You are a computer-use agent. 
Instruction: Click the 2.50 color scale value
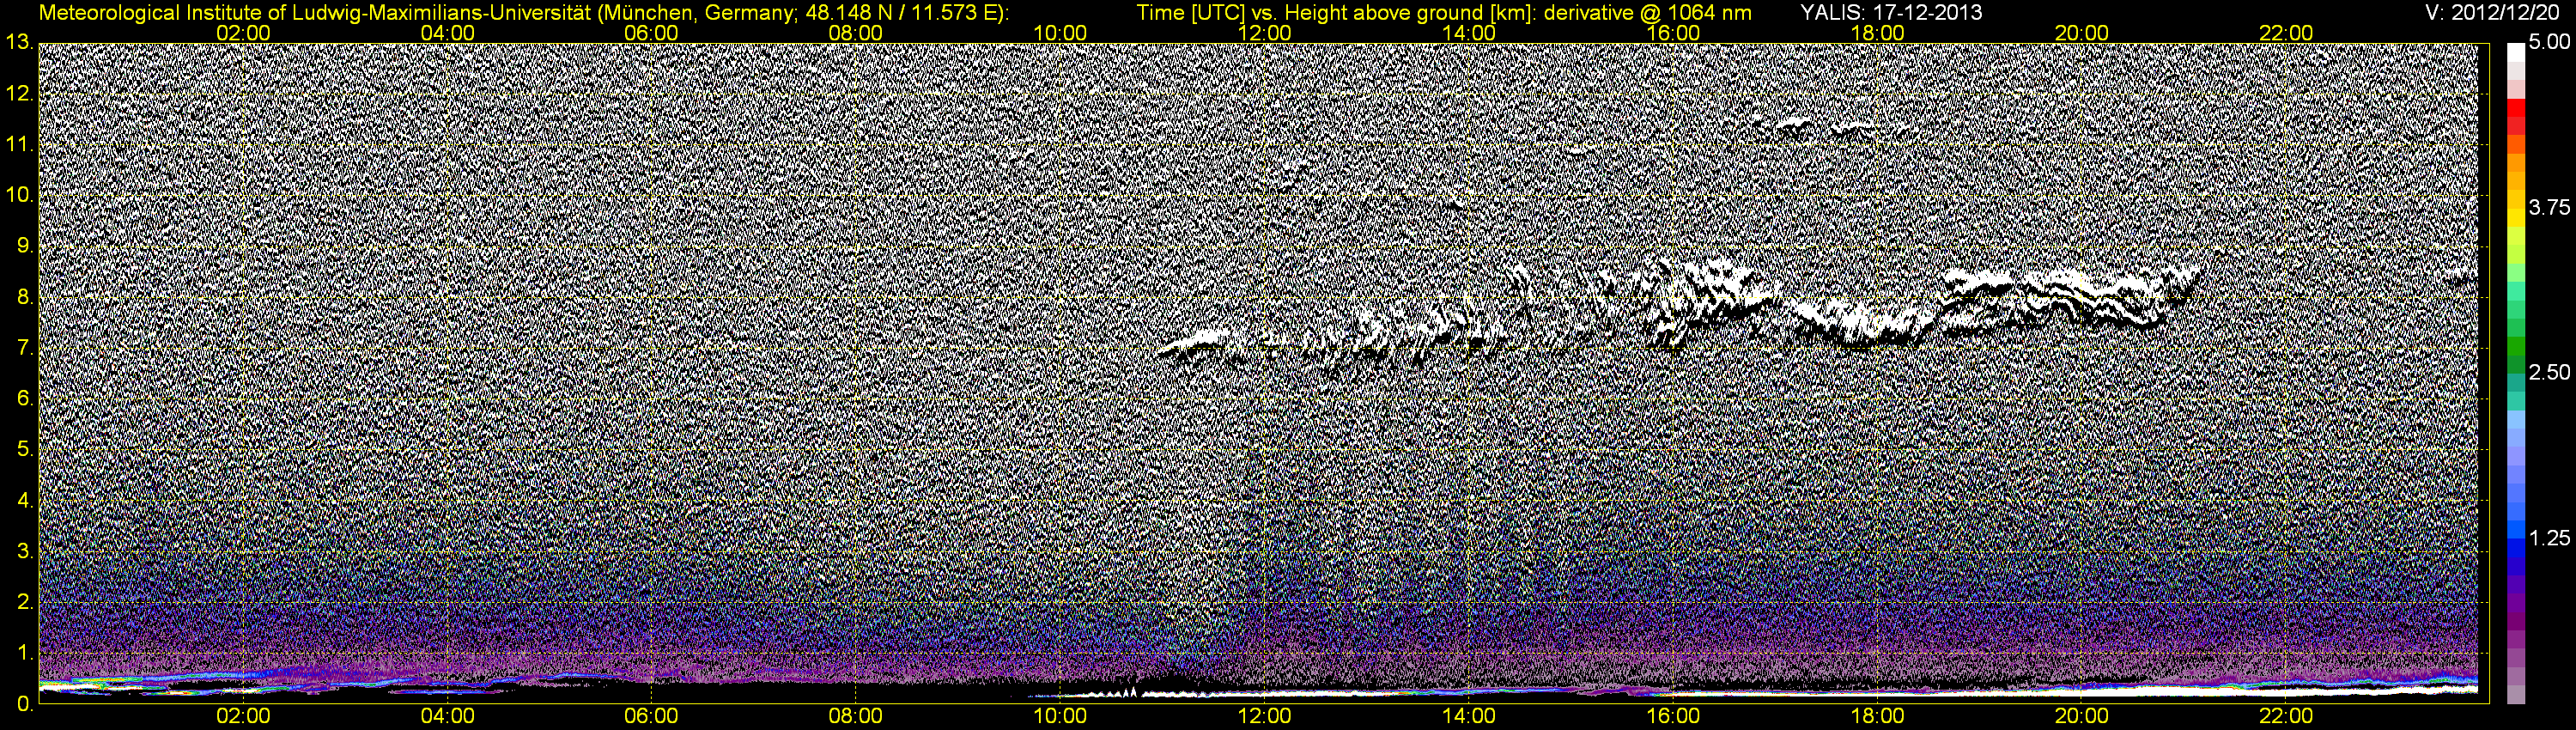[2550, 373]
